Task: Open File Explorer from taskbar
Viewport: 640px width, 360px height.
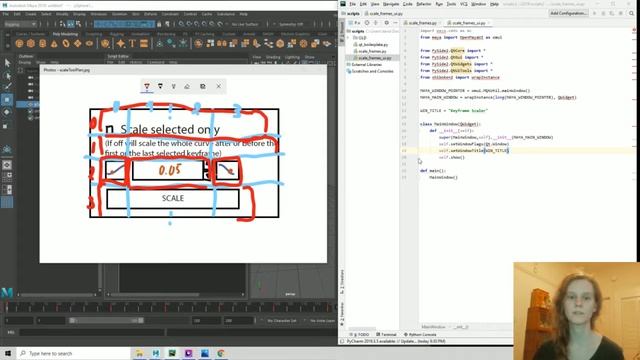Action: point(139,353)
